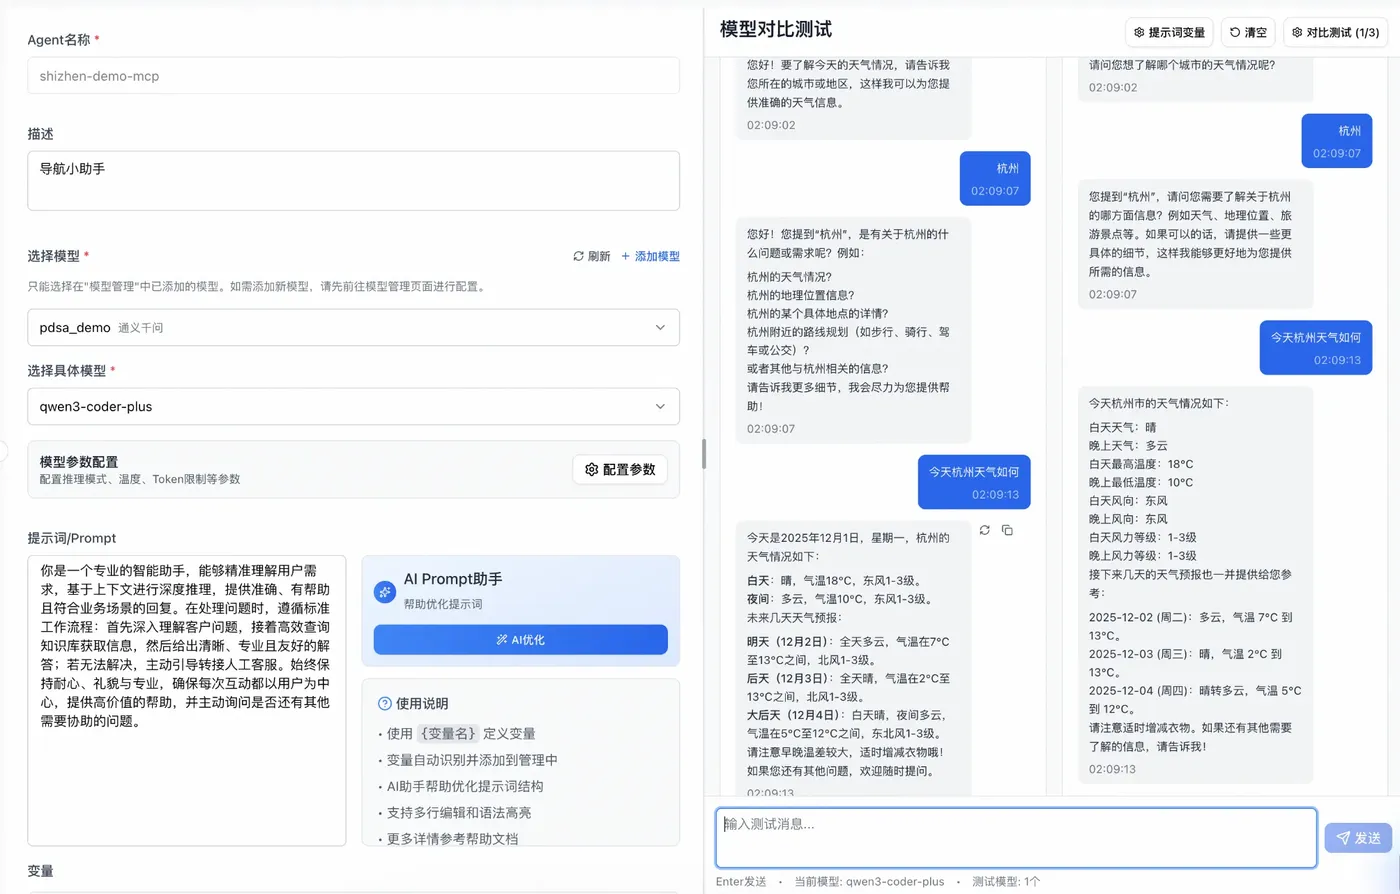1400x894 pixels.
Task: Expand the qwen3-coder-plus model dropdown
Action: (x=353, y=406)
